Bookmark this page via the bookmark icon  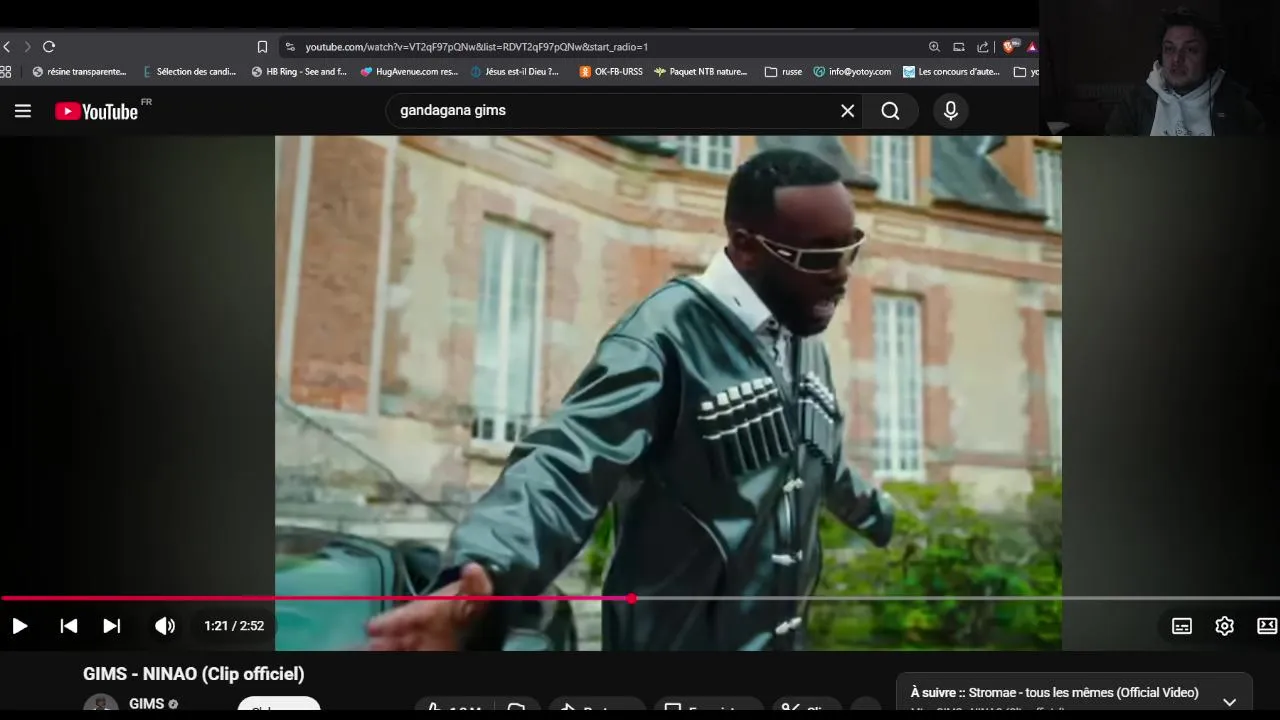coord(262,47)
